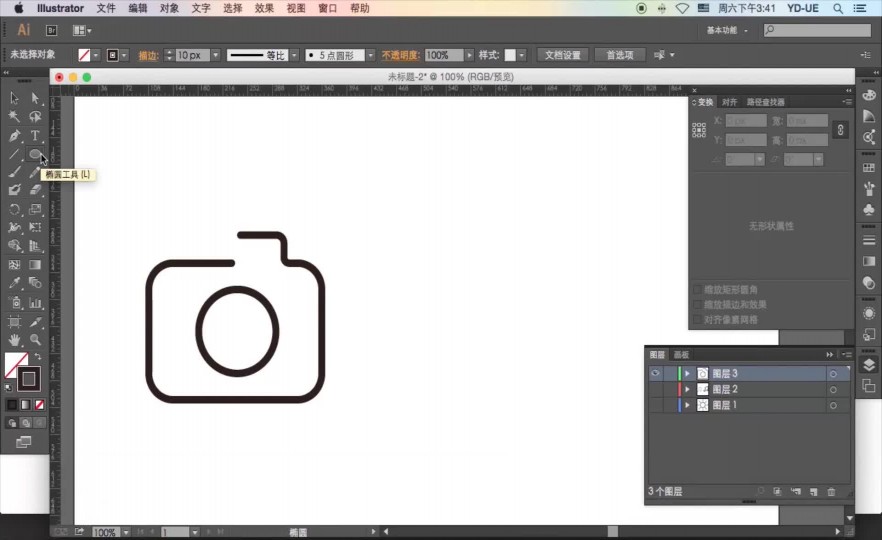Expand 图层 3 disclosure triangle
882x540 pixels.
pyautogui.click(x=687, y=374)
